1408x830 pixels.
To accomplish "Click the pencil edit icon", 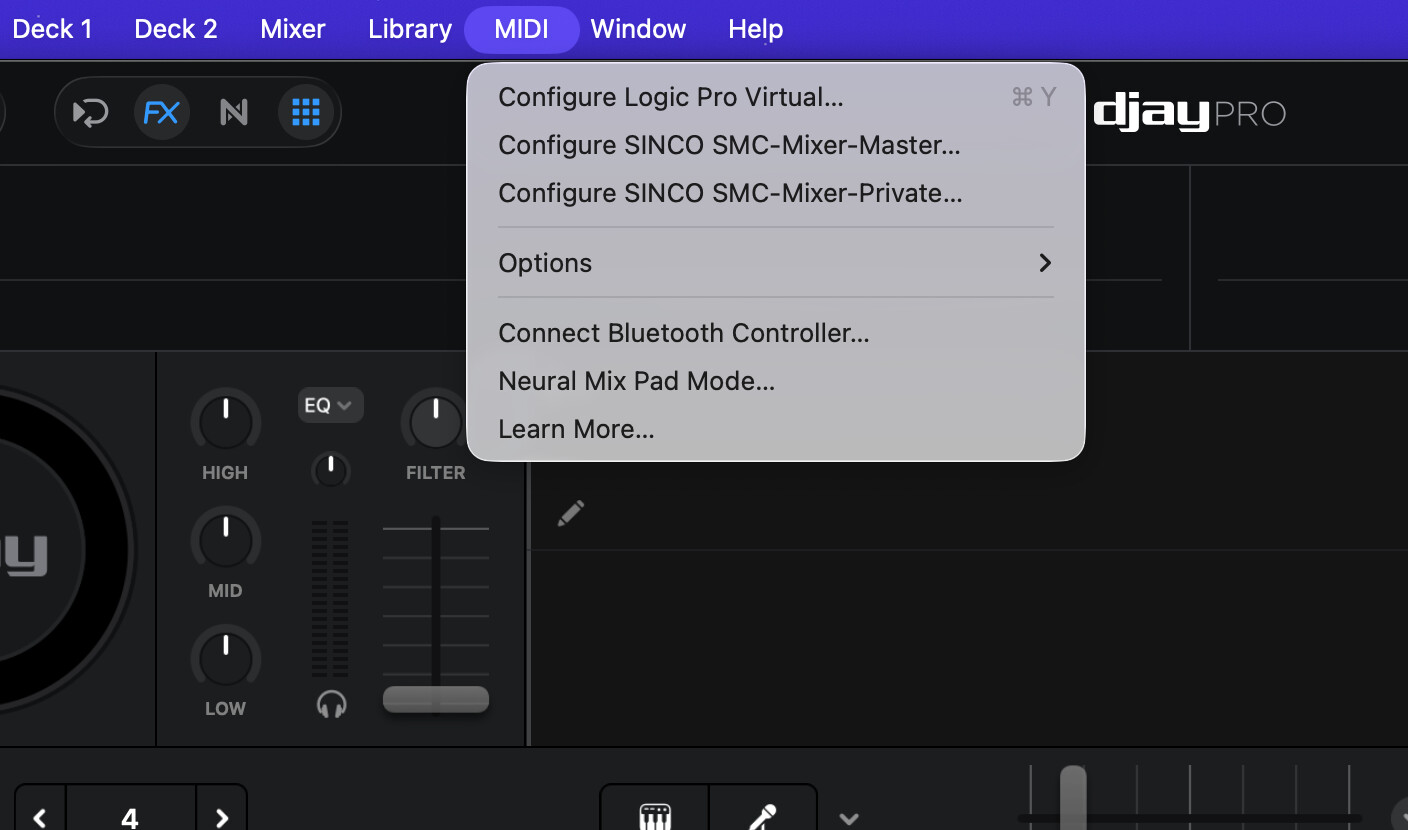I will coord(571,514).
